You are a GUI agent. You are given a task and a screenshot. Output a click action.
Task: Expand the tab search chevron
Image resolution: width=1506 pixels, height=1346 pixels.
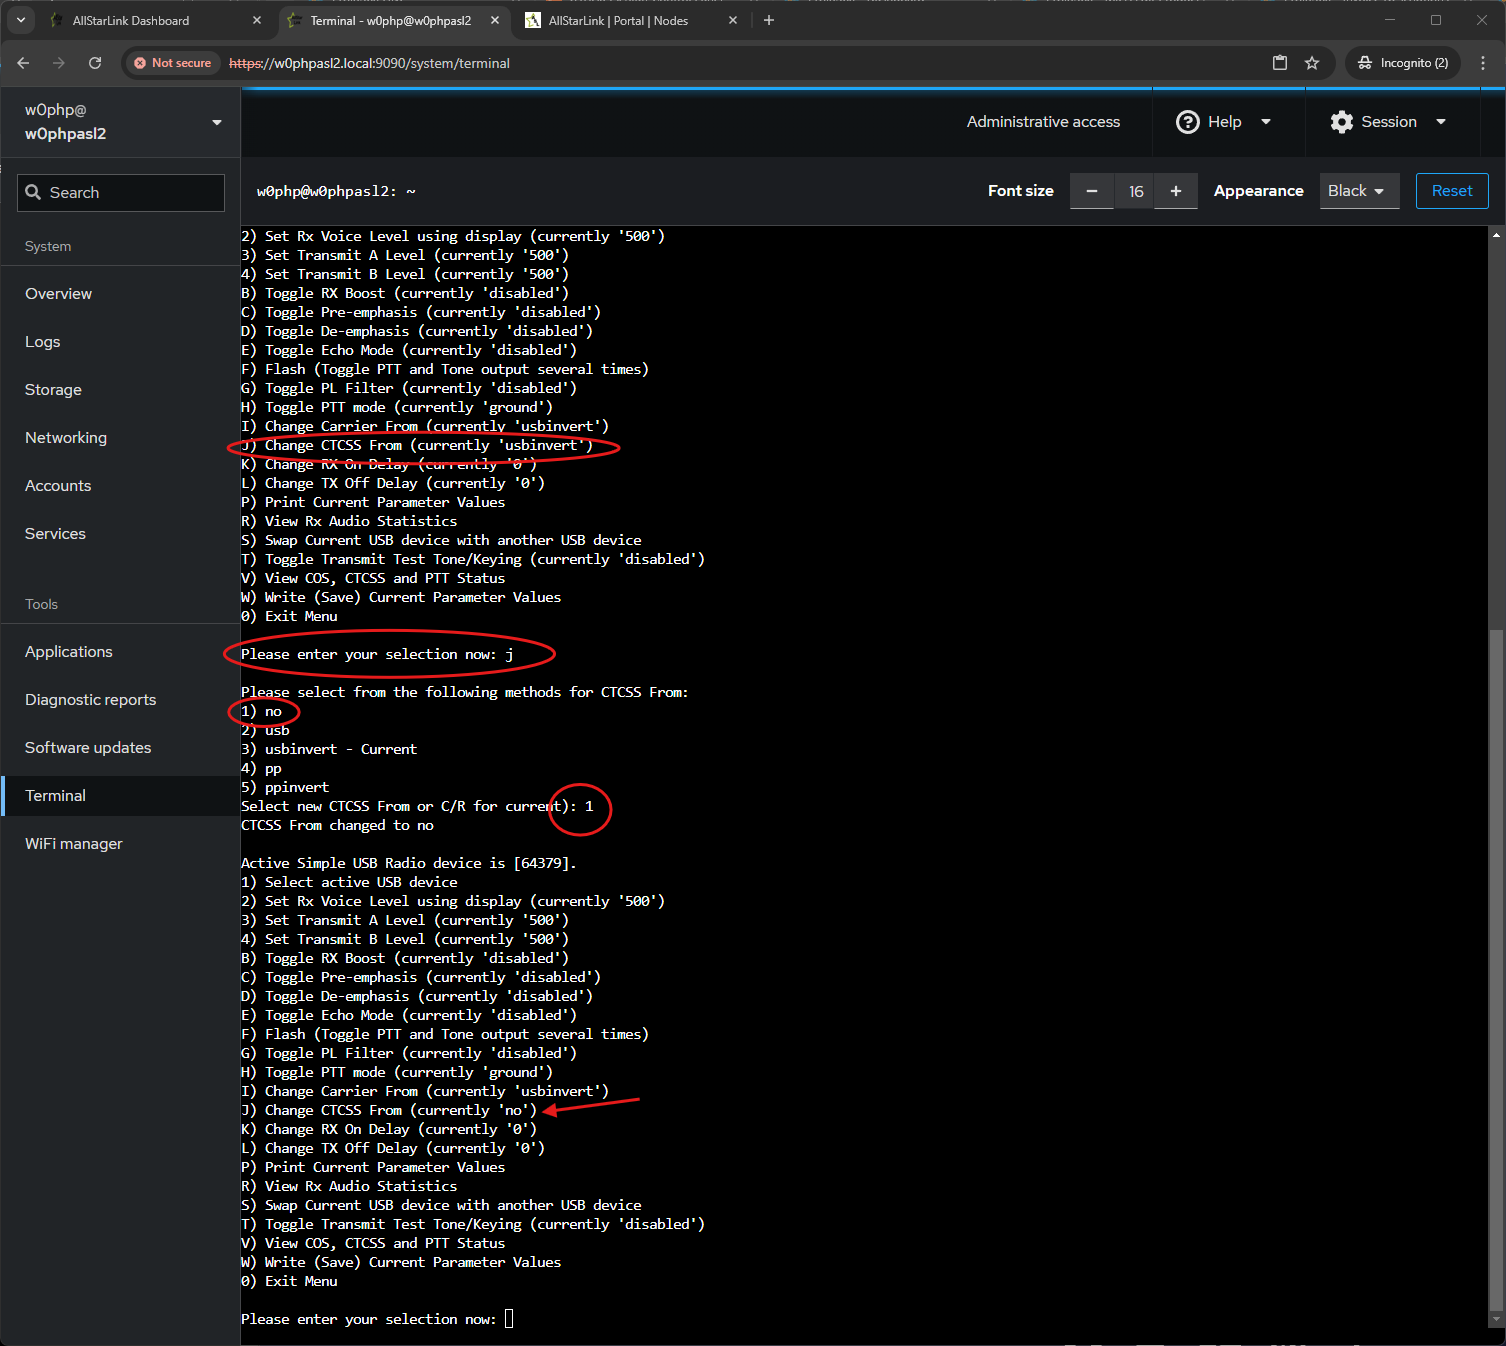click(21, 20)
